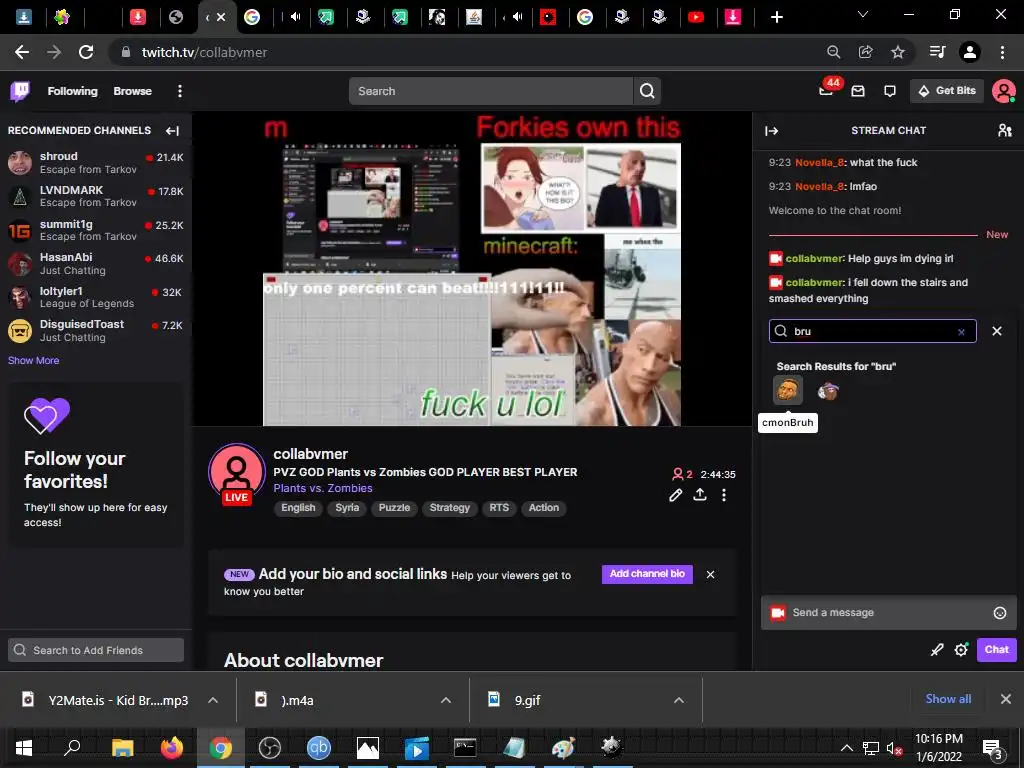Show hidden system tray icons
The width and height of the screenshot is (1024, 768).
[x=846, y=748]
